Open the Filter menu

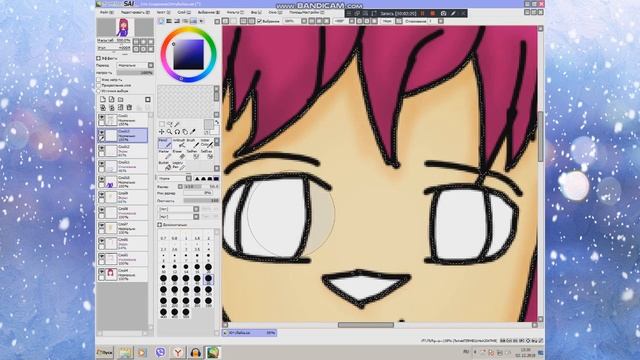(235, 12)
